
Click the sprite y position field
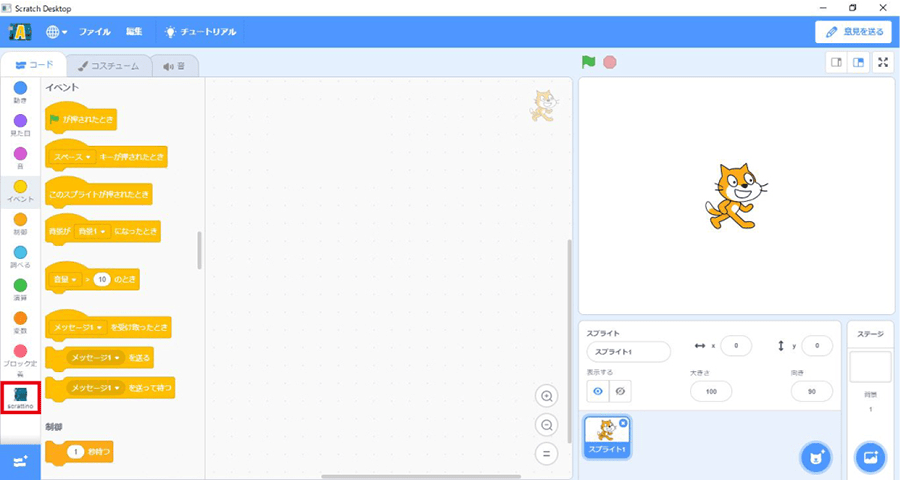pyautogui.click(x=817, y=346)
